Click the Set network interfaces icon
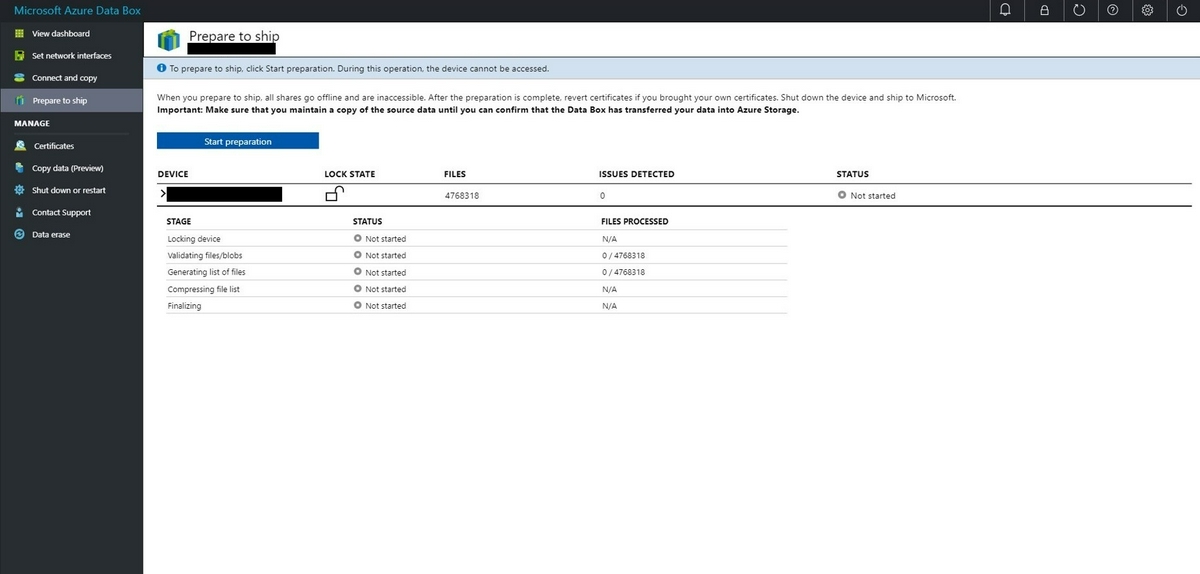1200x574 pixels. click(20, 56)
